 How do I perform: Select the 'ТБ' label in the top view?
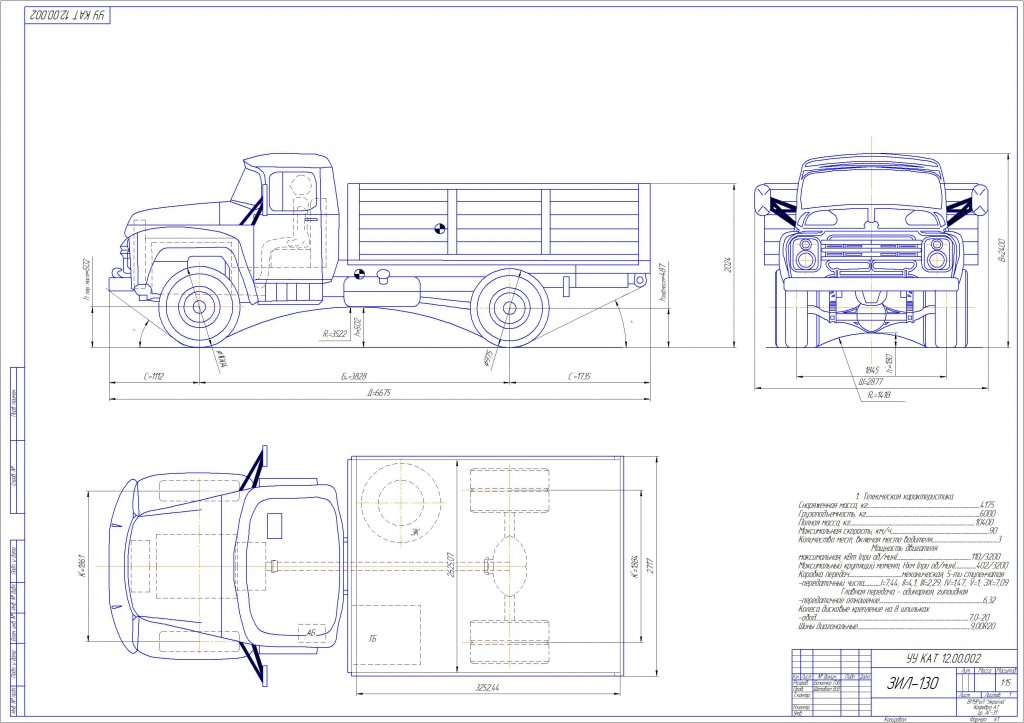(373, 638)
